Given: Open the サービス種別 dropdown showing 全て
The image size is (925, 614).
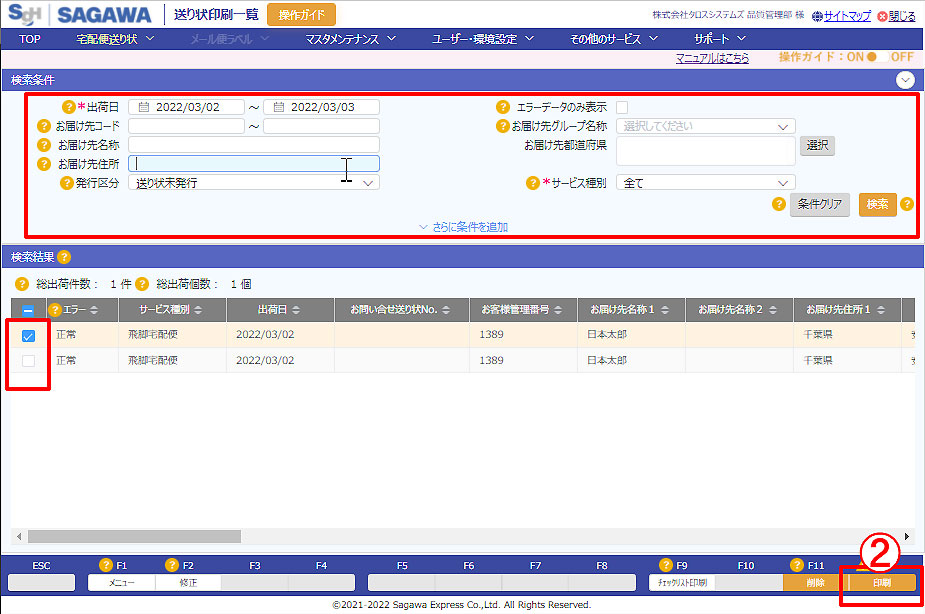Looking at the screenshot, I should pos(705,183).
